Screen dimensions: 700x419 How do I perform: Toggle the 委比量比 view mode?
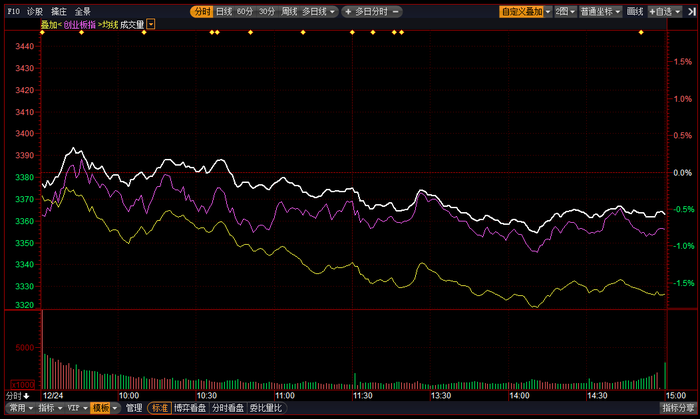[x=266, y=408]
